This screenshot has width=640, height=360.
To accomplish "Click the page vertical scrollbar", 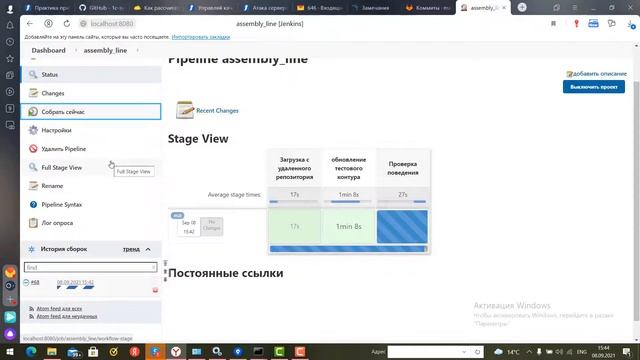I will click(637, 200).
